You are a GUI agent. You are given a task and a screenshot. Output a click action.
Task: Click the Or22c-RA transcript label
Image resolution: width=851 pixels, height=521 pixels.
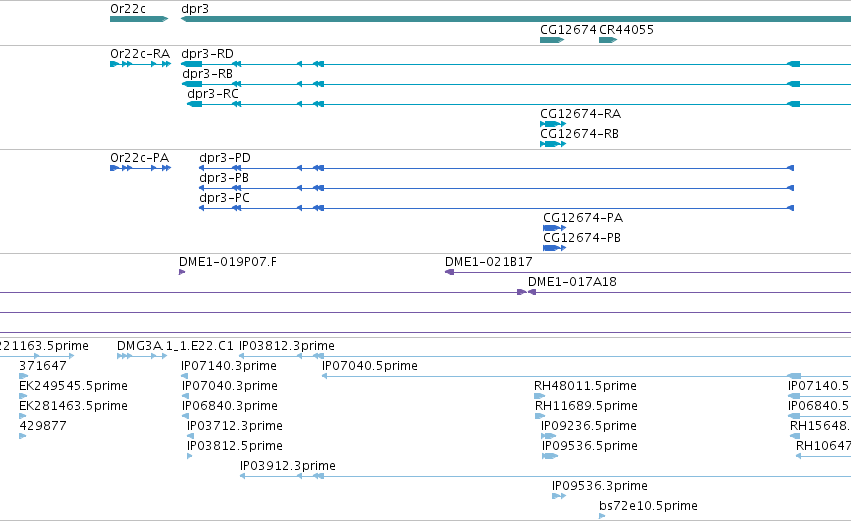pyautogui.click(x=140, y=54)
